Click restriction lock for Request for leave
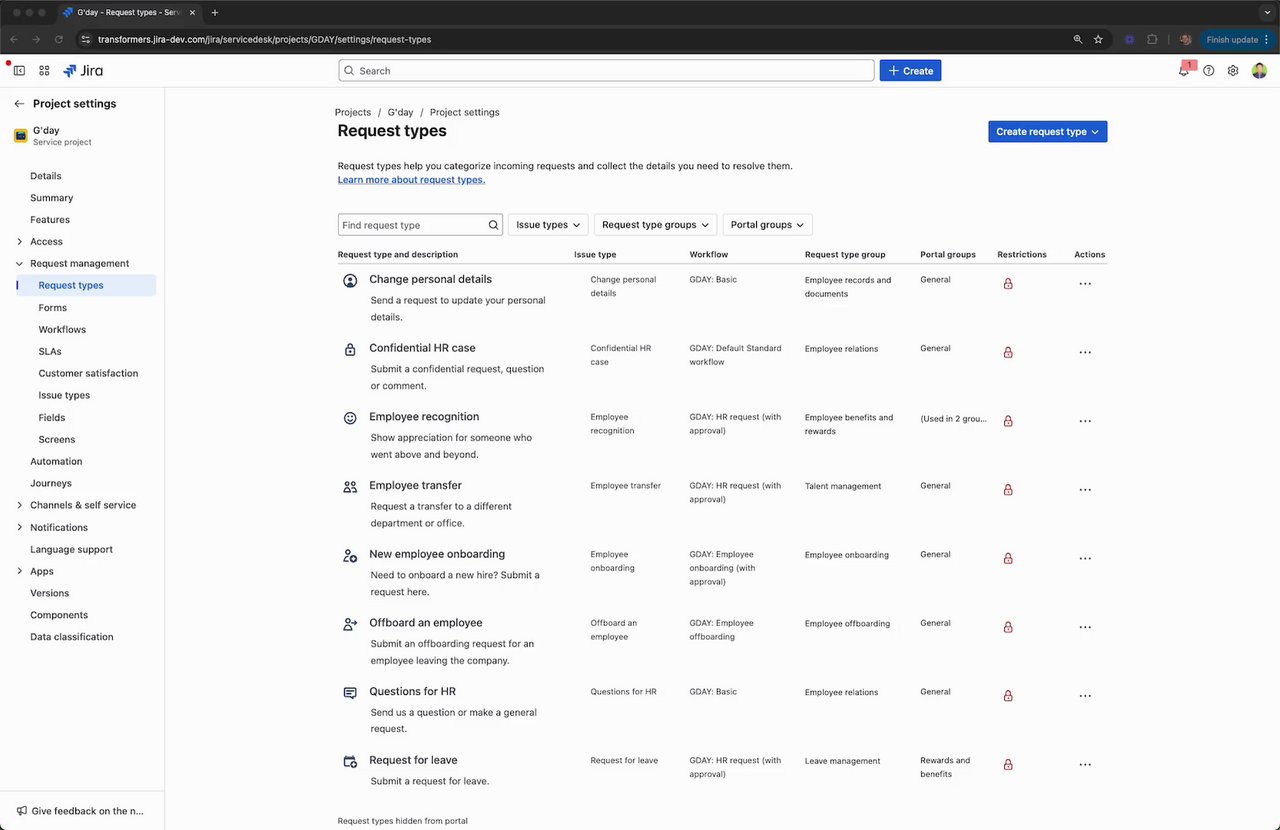The image size is (1280, 830). click(1008, 765)
